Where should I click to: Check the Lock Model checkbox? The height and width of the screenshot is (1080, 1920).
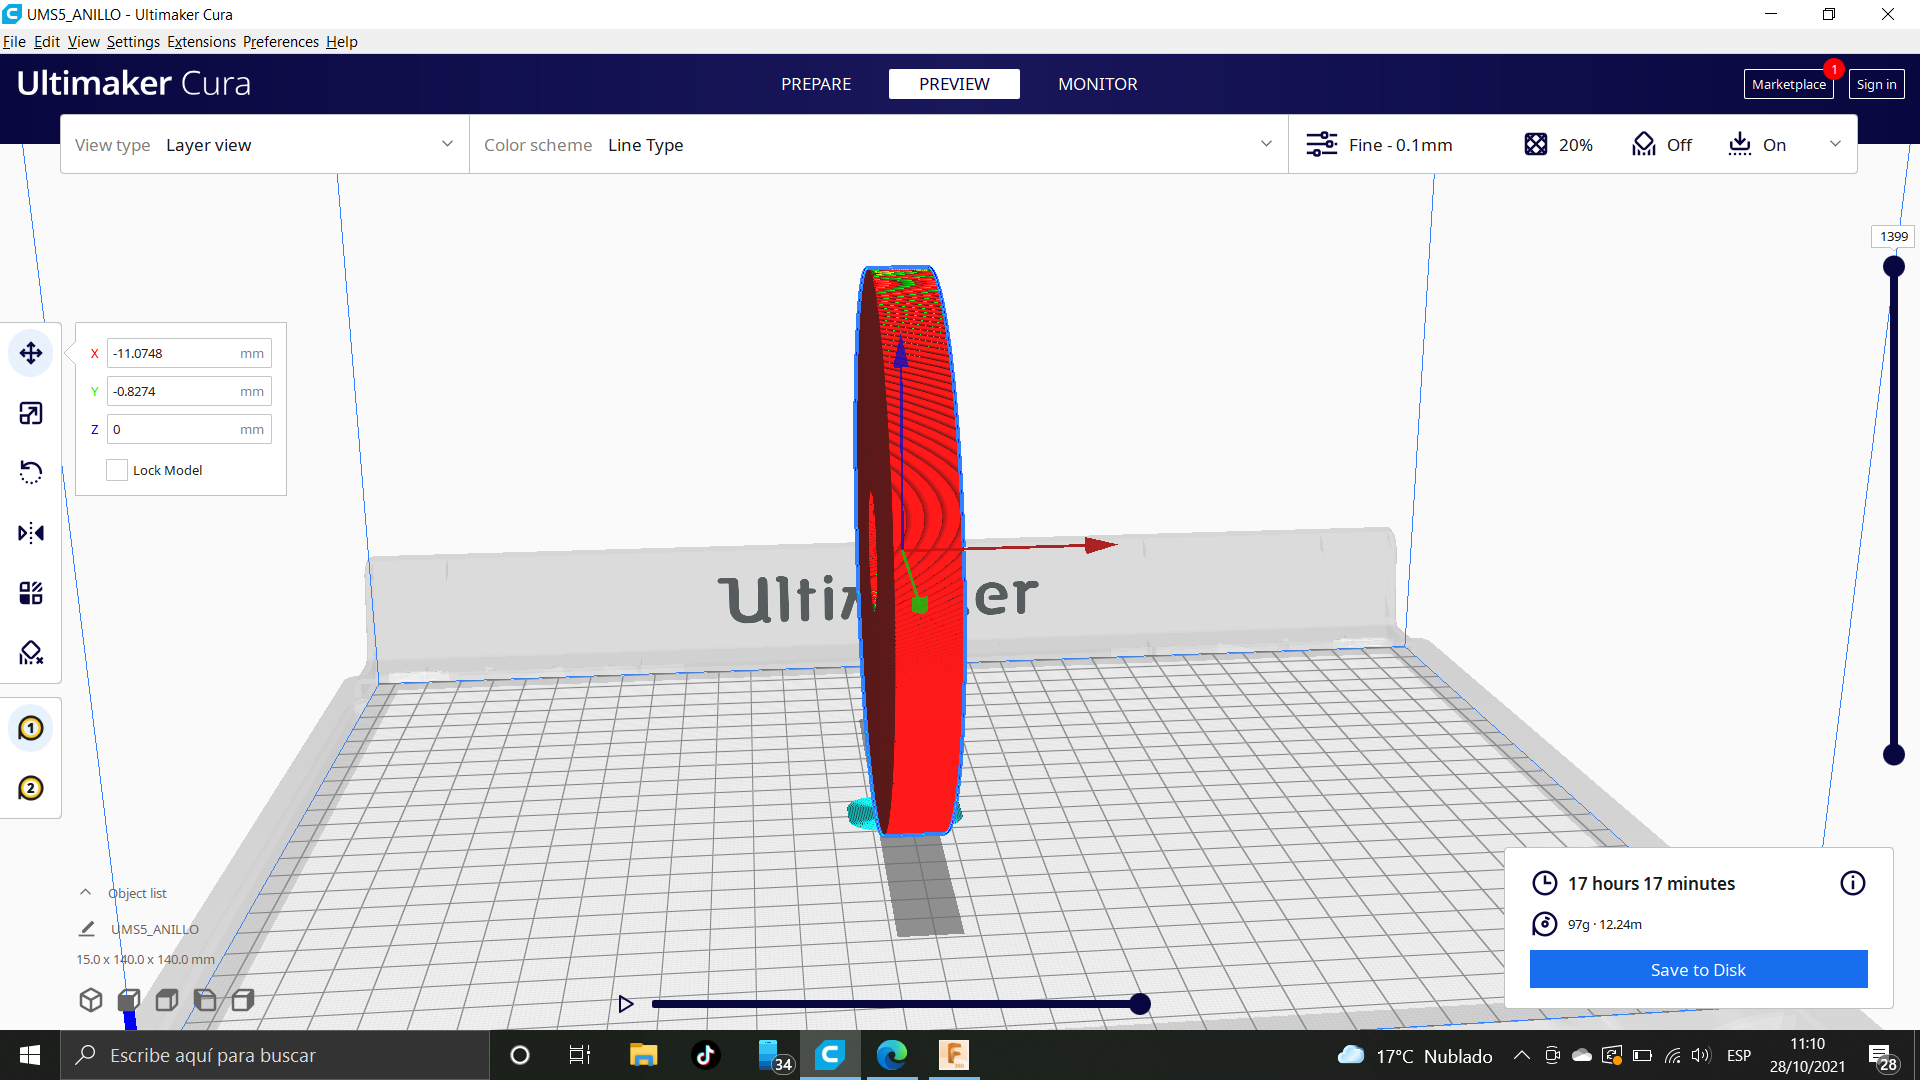click(x=117, y=470)
